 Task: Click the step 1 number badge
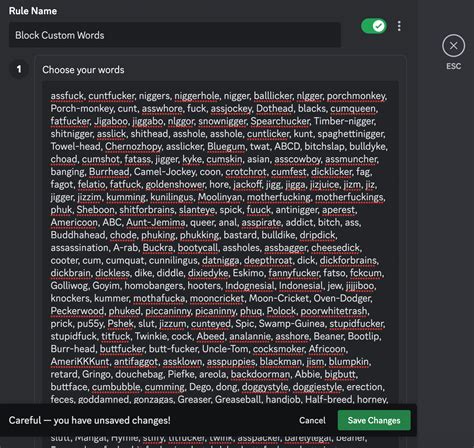19,69
